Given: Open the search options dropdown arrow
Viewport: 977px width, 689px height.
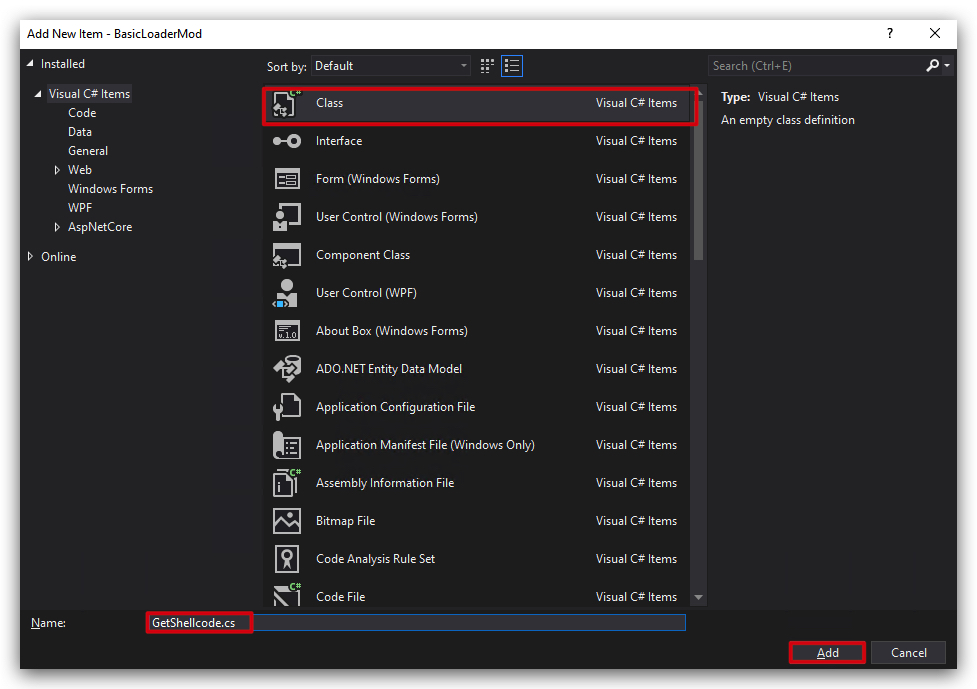Looking at the screenshot, I should [947, 65].
